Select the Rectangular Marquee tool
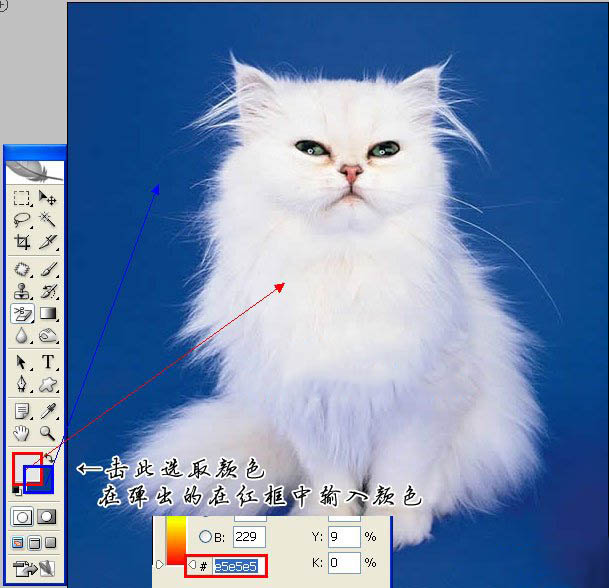Image resolution: width=609 pixels, height=588 pixels. (22, 198)
